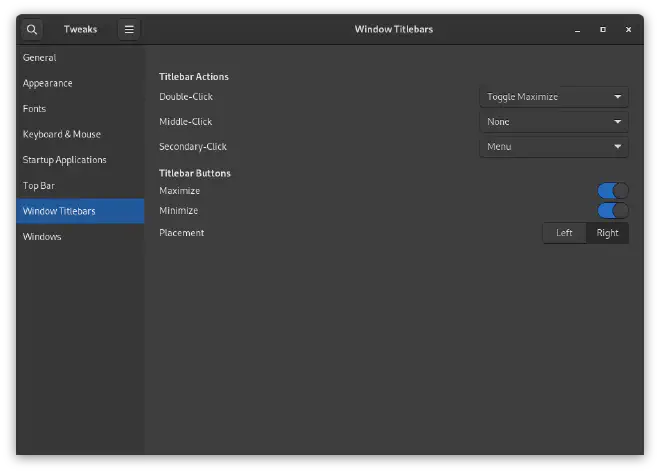Toggle the Maximize titlebar button switch
This screenshot has width=660, height=473.
(612, 191)
